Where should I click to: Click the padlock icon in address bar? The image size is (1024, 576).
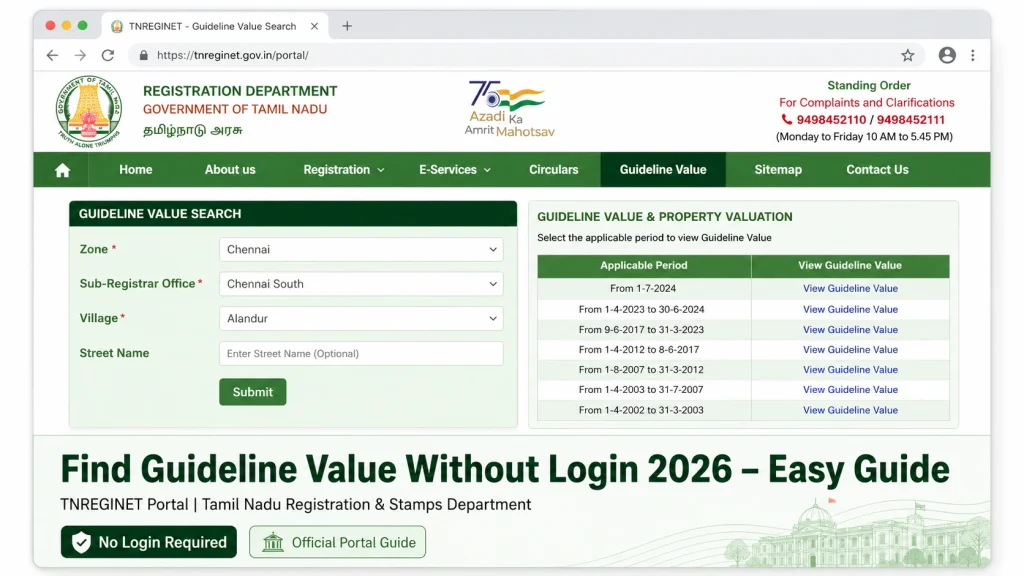click(x=144, y=56)
